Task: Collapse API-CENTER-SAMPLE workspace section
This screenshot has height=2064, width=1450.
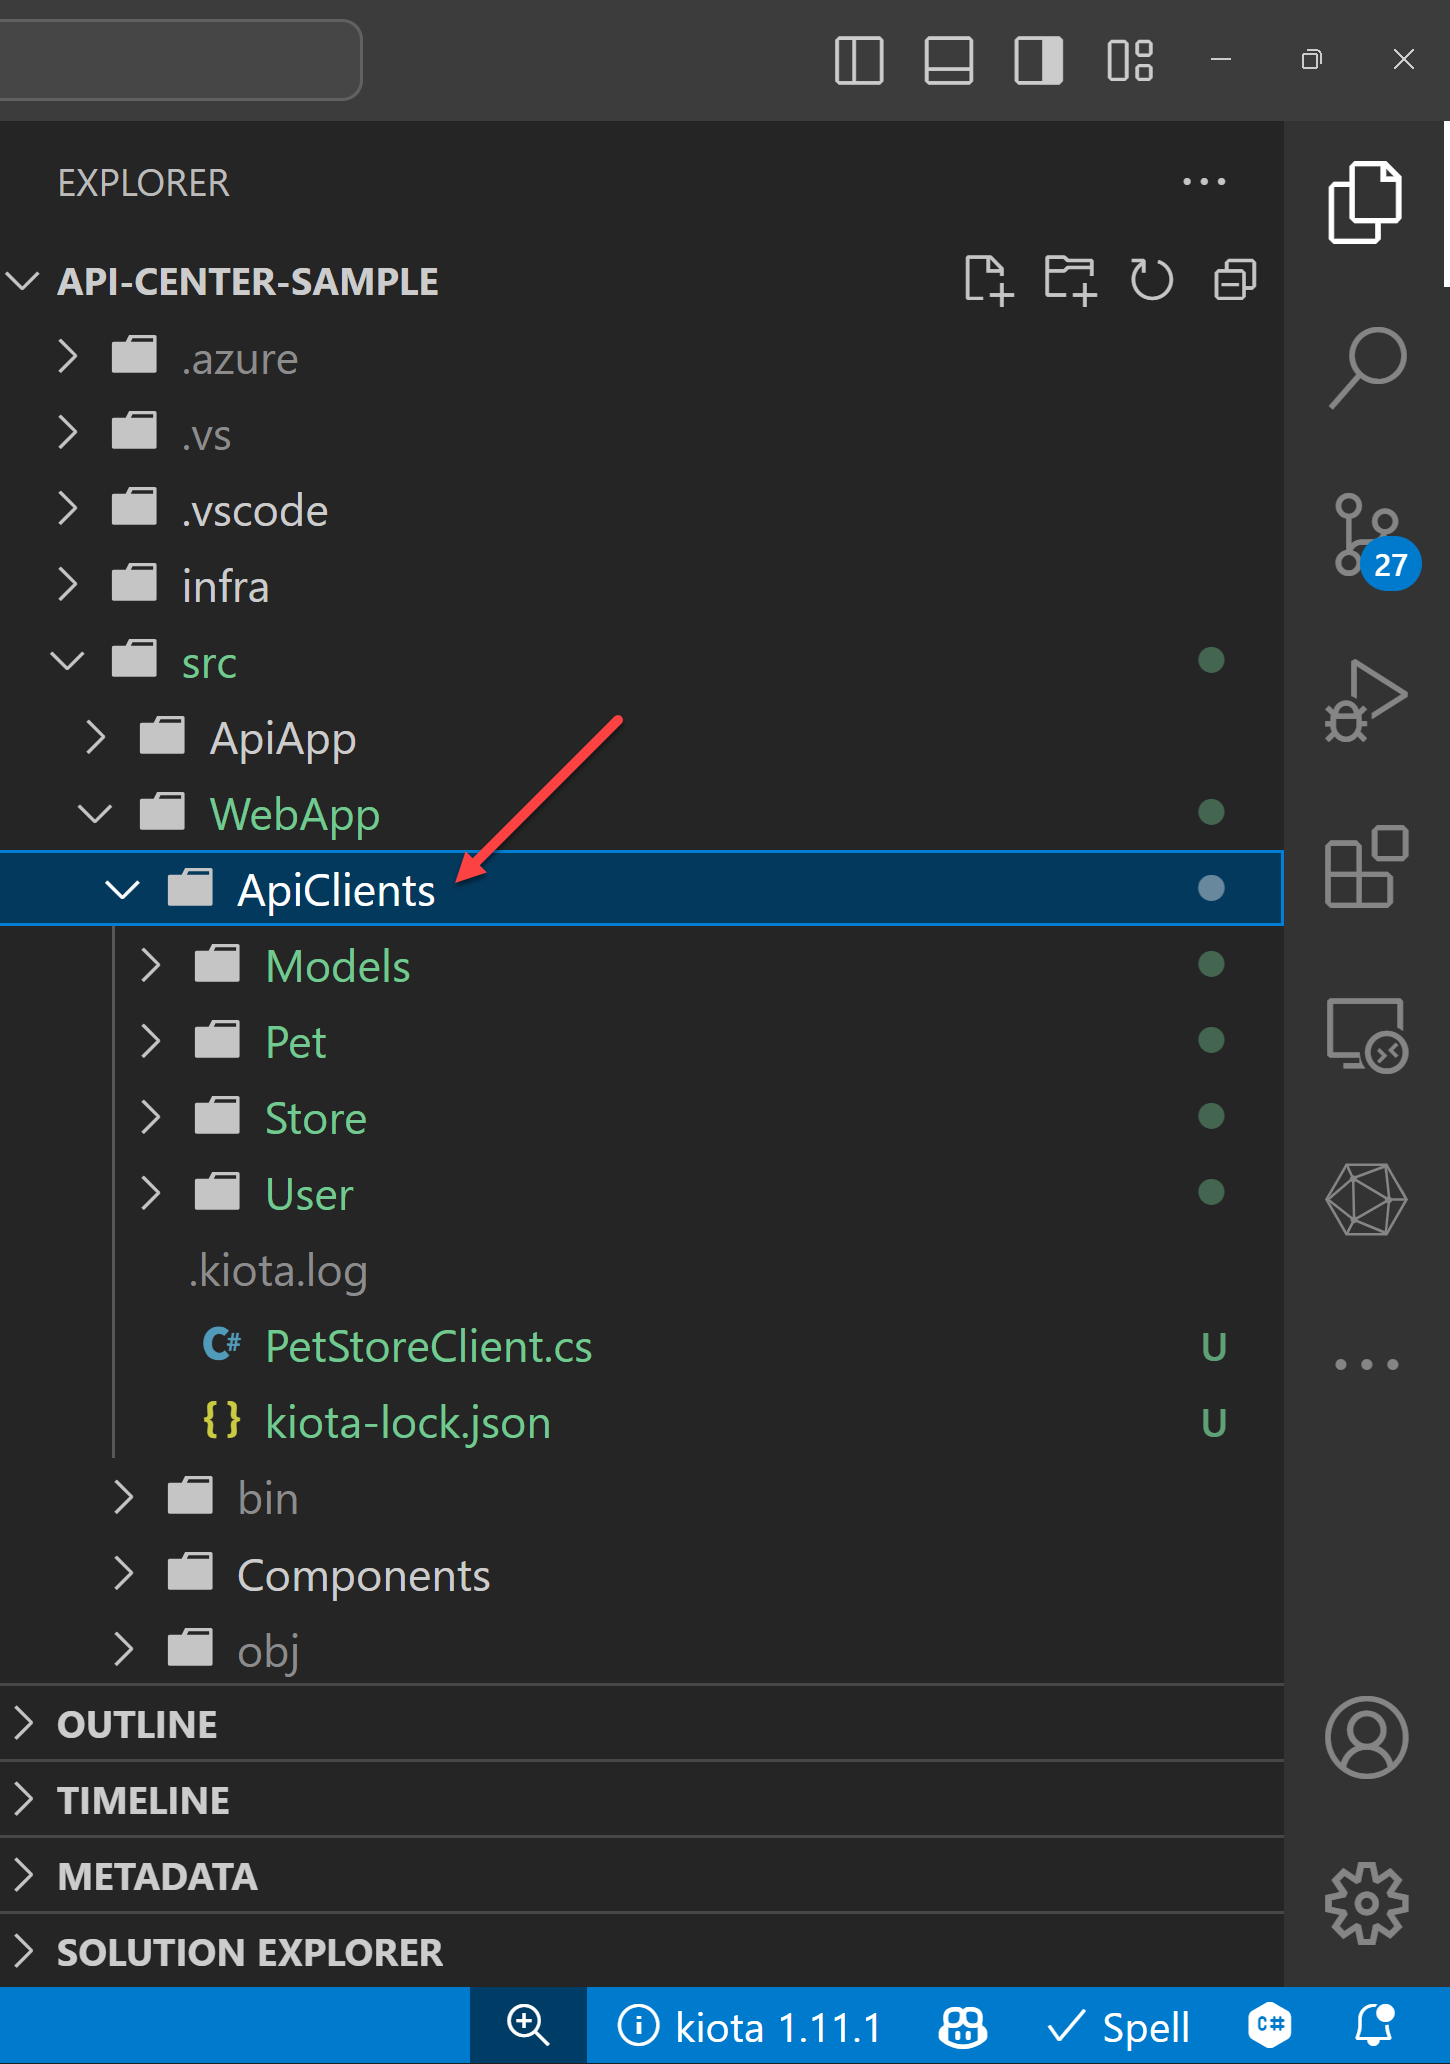Action: [x=642, y=281]
